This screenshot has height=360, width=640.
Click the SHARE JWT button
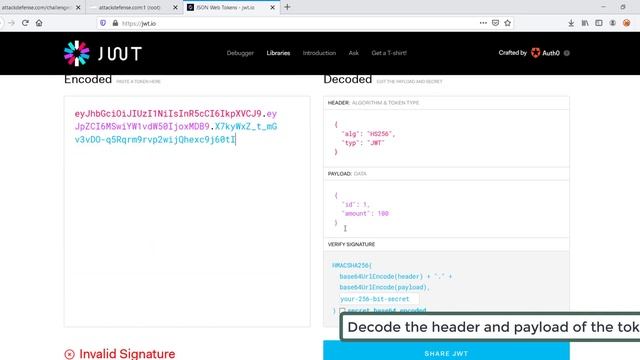pyautogui.click(x=446, y=350)
